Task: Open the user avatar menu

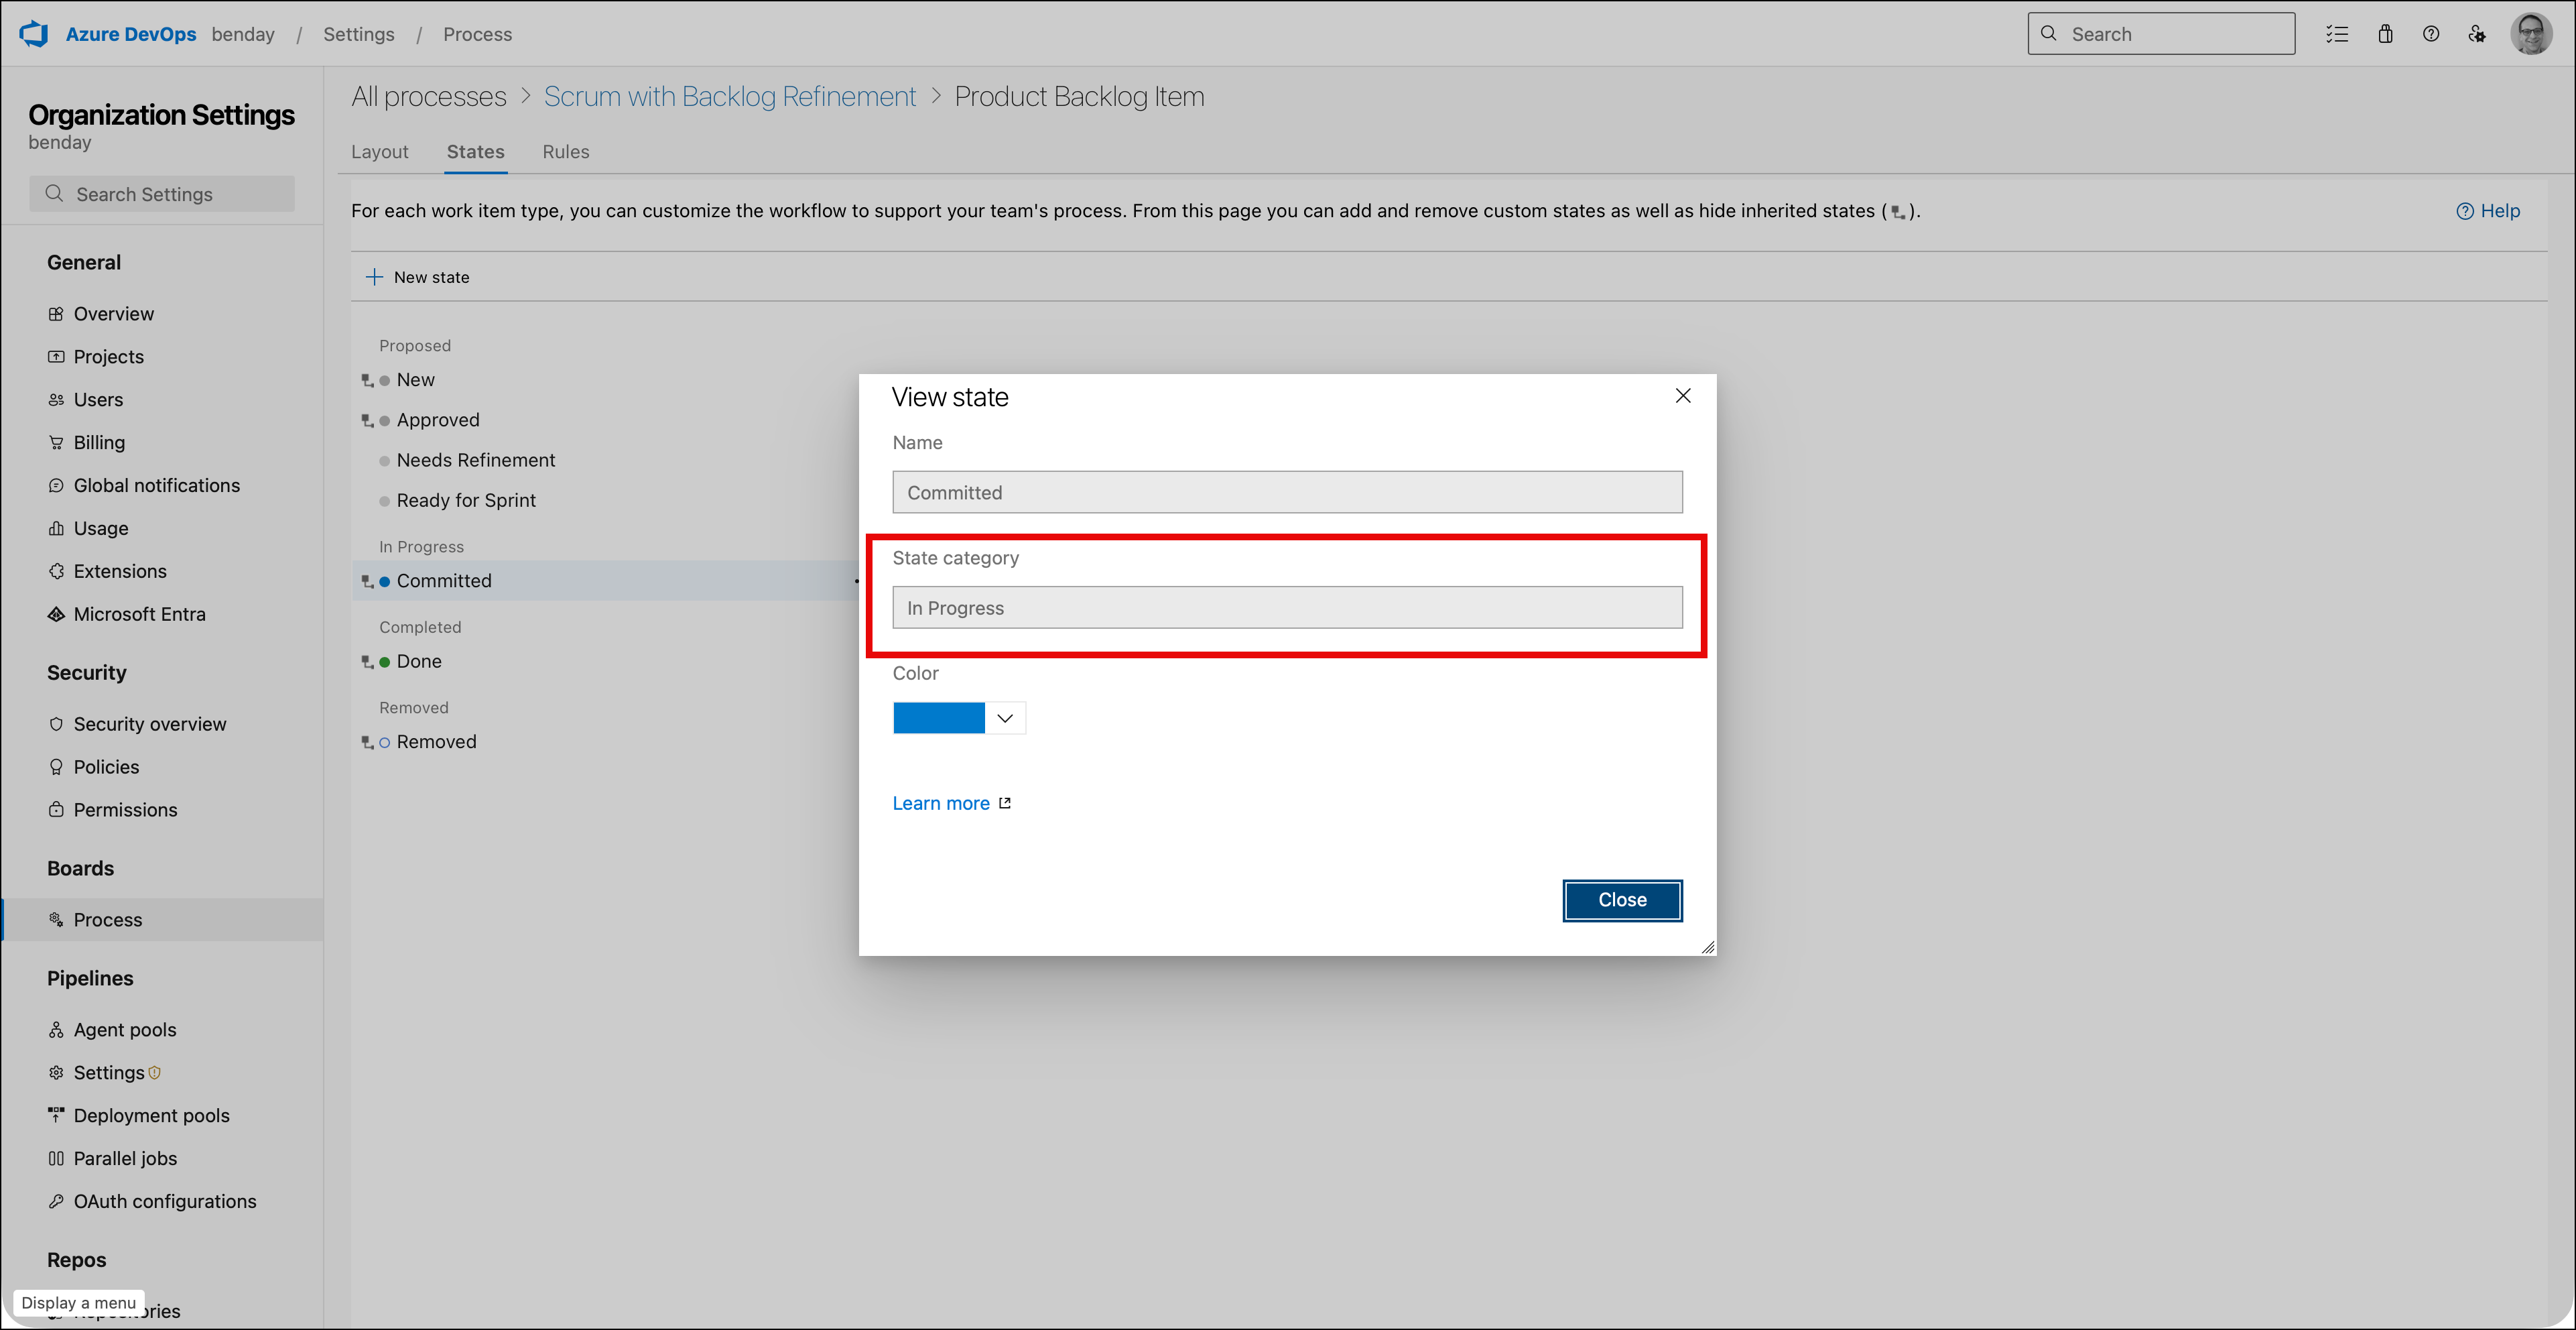Action: tap(2531, 33)
